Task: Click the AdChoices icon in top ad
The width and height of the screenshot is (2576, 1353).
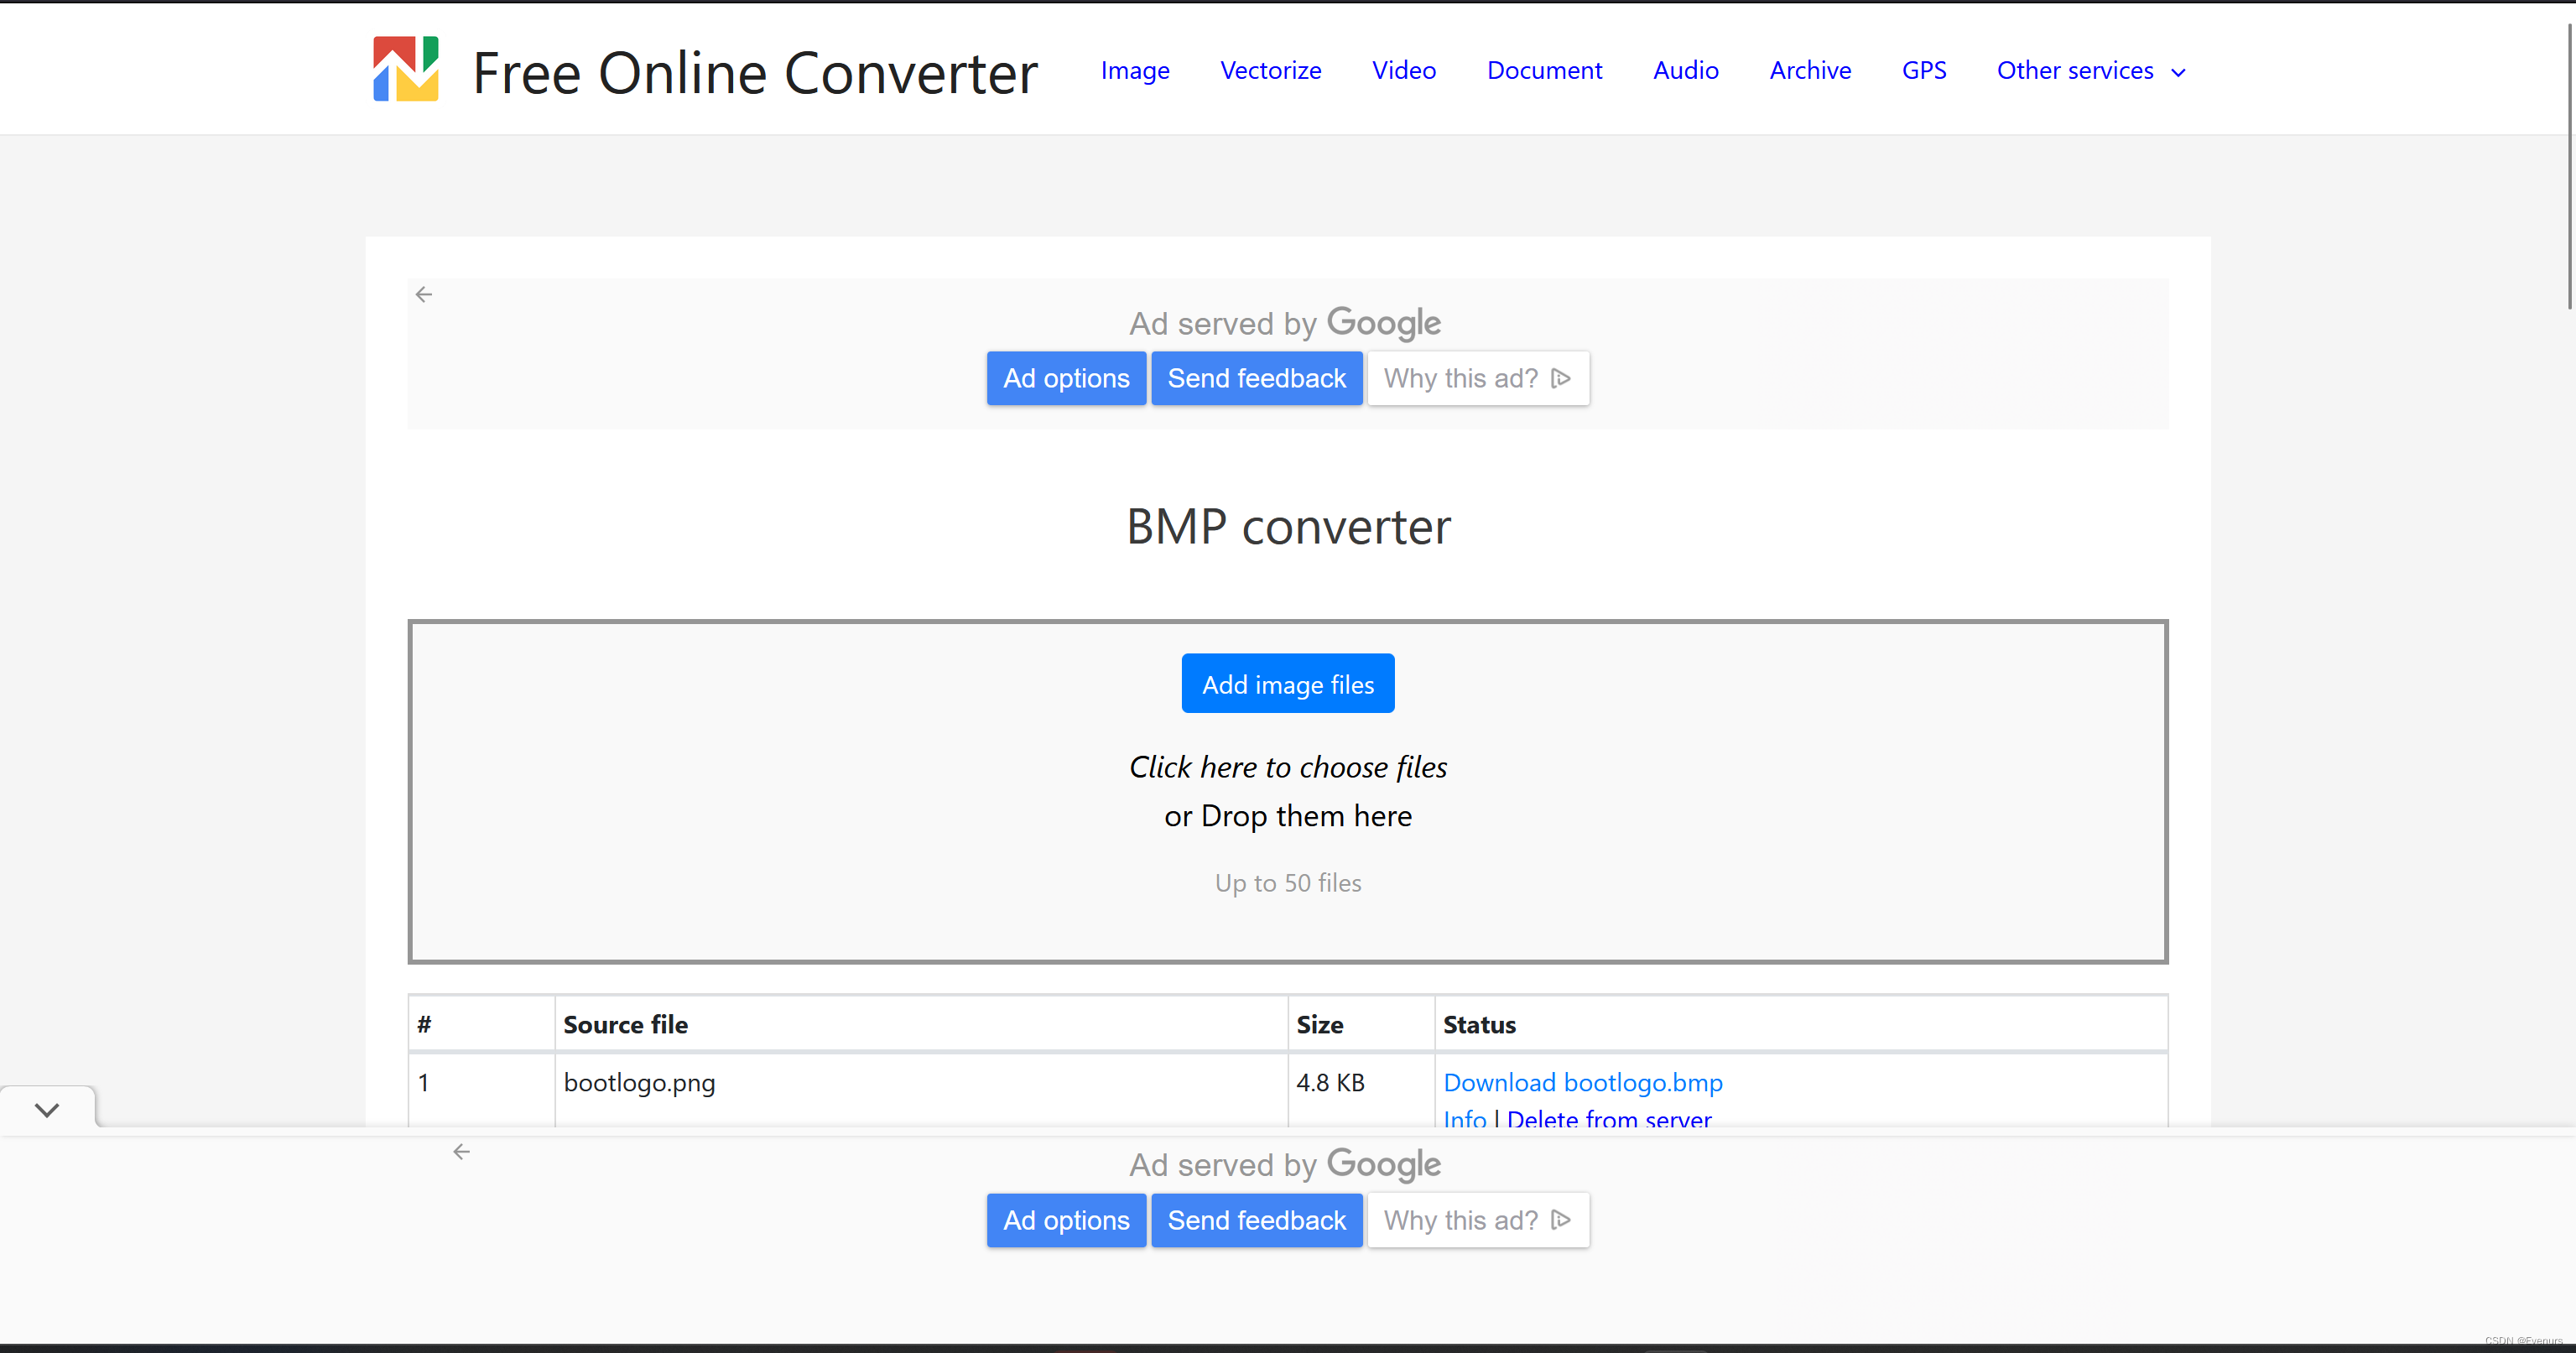Action: coord(1561,378)
